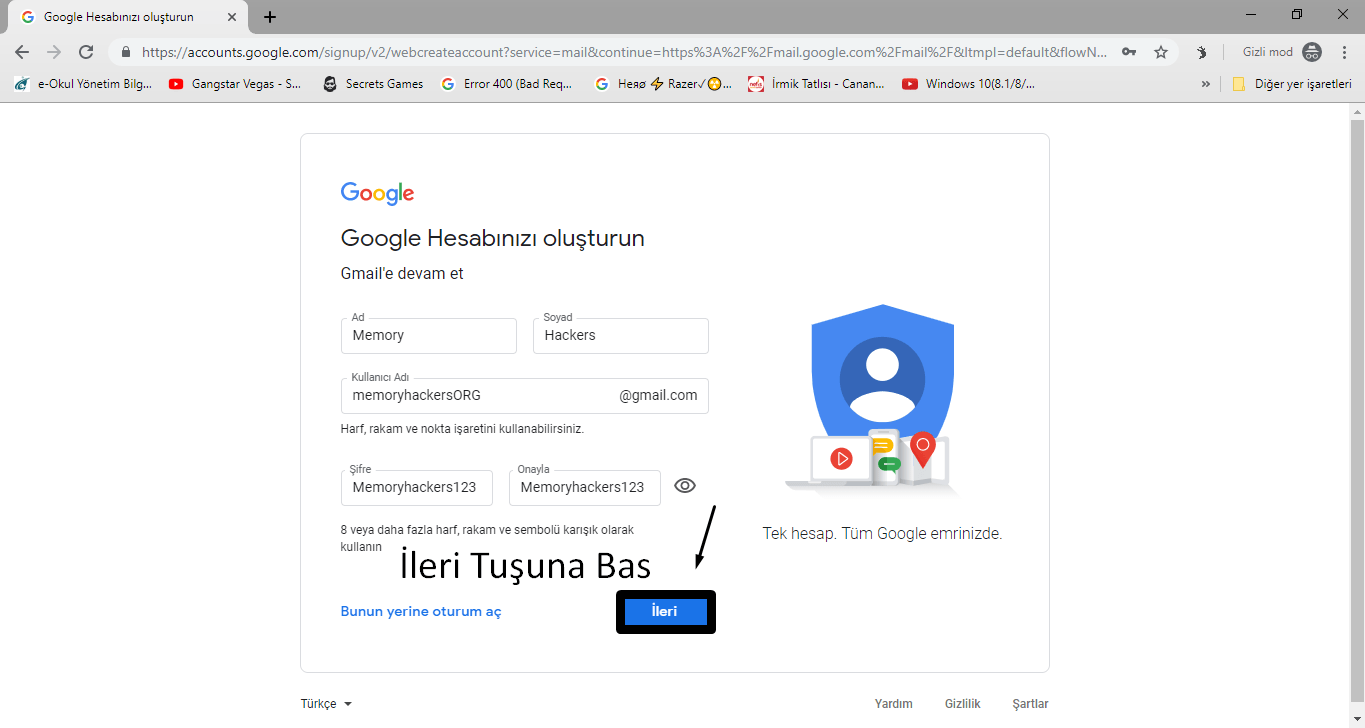Toggle password visibility eye icon

click(x=685, y=486)
